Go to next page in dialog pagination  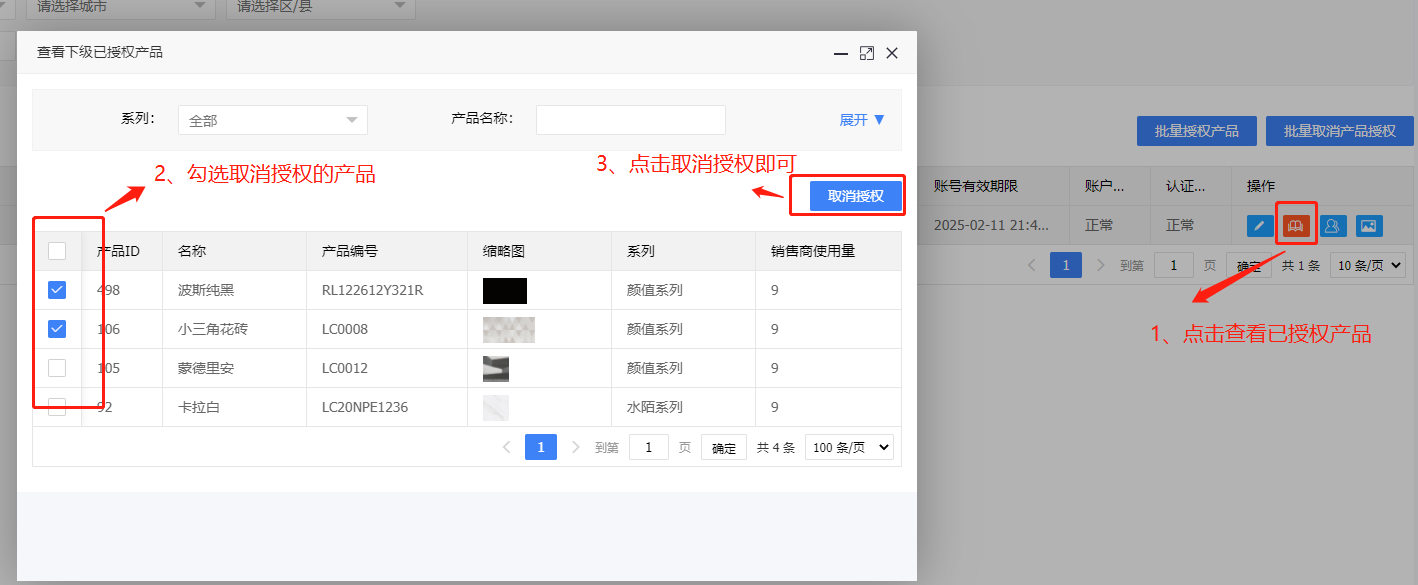click(575, 447)
